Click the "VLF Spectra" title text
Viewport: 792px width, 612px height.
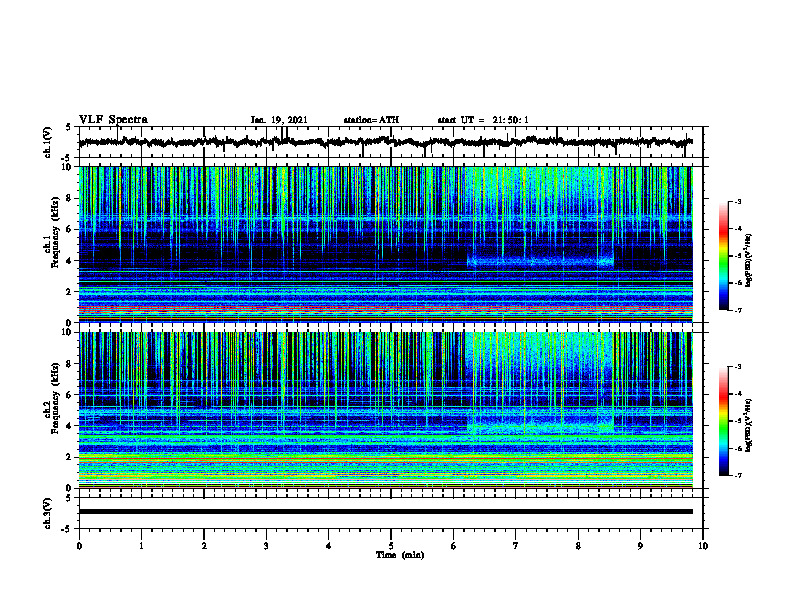pyautogui.click(x=113, y=120)
